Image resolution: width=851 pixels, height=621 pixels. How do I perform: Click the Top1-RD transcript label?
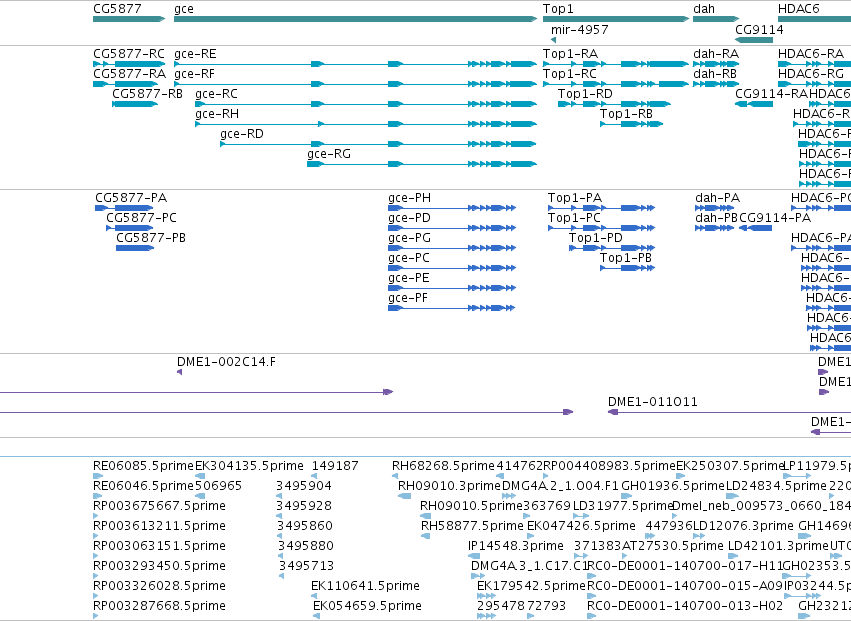click(x=585, y=94)
